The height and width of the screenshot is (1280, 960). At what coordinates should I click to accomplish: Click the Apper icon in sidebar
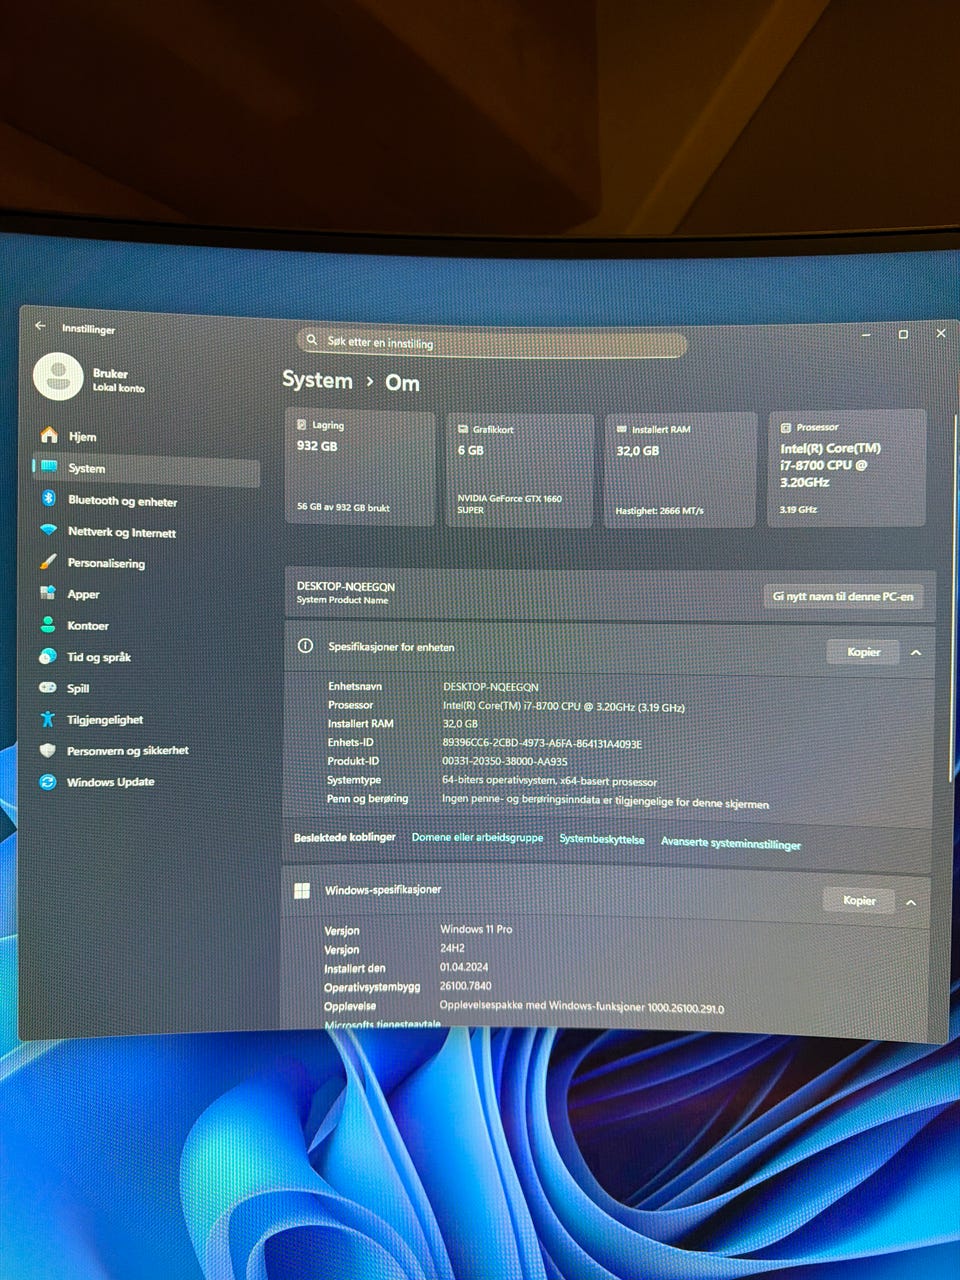click(47, 593)
